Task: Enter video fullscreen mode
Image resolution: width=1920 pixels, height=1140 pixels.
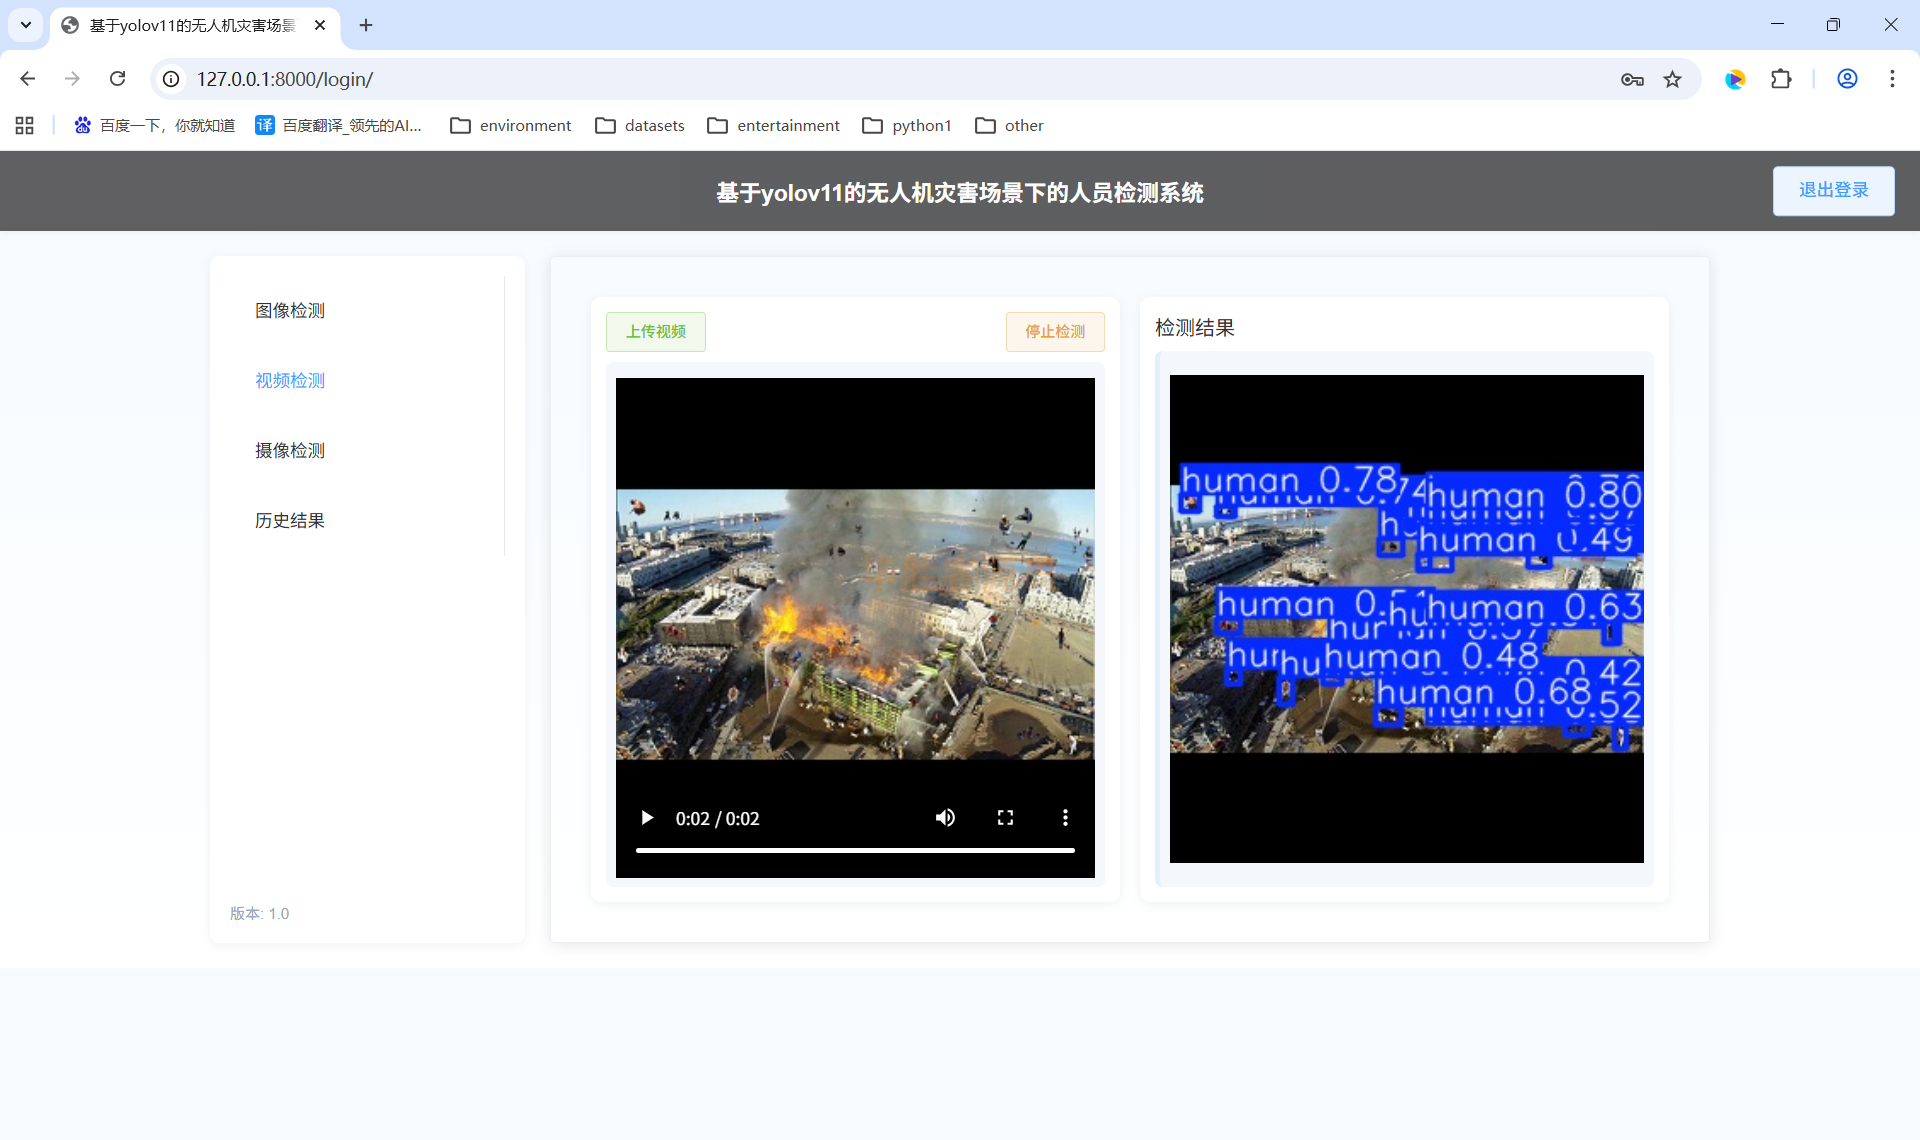Action: pyautogui.click(x=1005, y=818)
